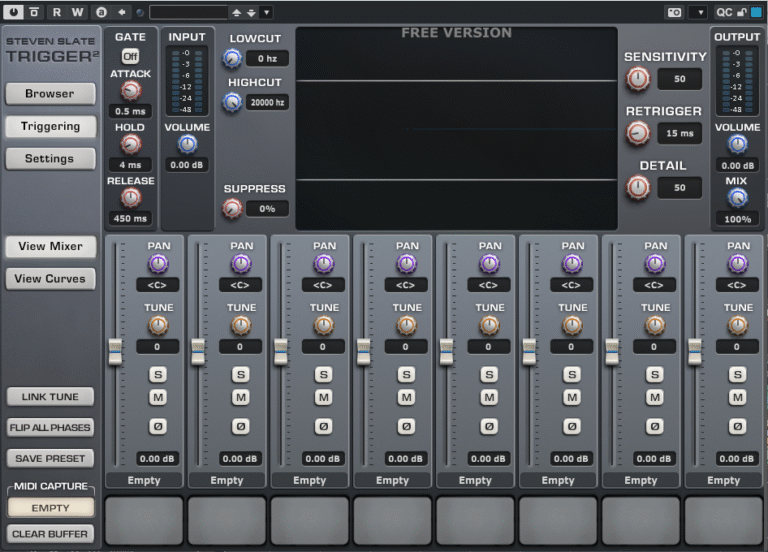Click the first empty sample pad slot

(144, 520)
